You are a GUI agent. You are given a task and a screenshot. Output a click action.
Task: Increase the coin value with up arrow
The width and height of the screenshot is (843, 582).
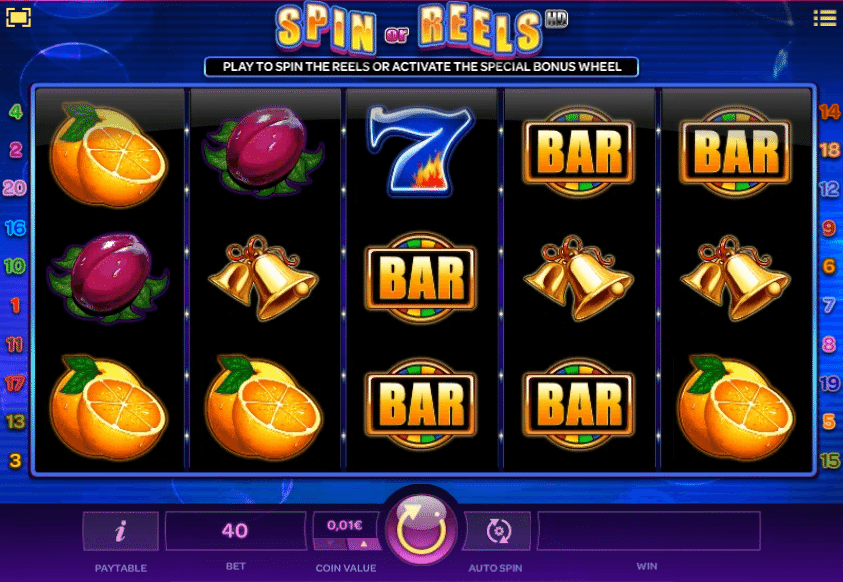point(364,544)
